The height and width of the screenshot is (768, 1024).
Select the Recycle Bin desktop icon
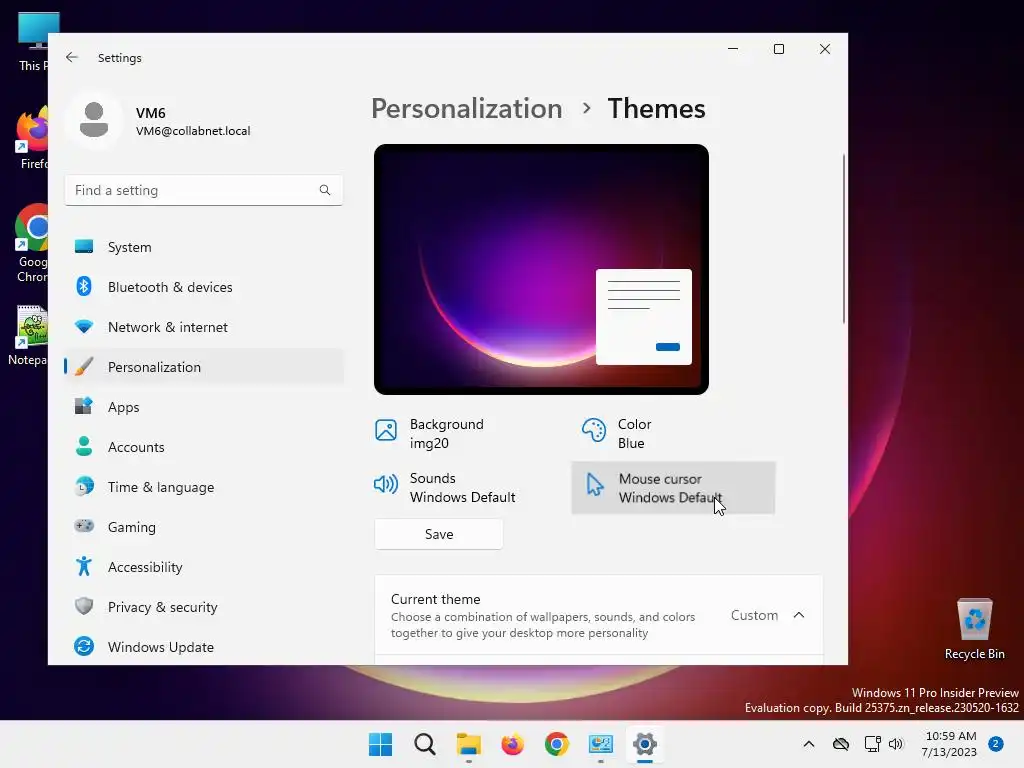coord(974,630)
